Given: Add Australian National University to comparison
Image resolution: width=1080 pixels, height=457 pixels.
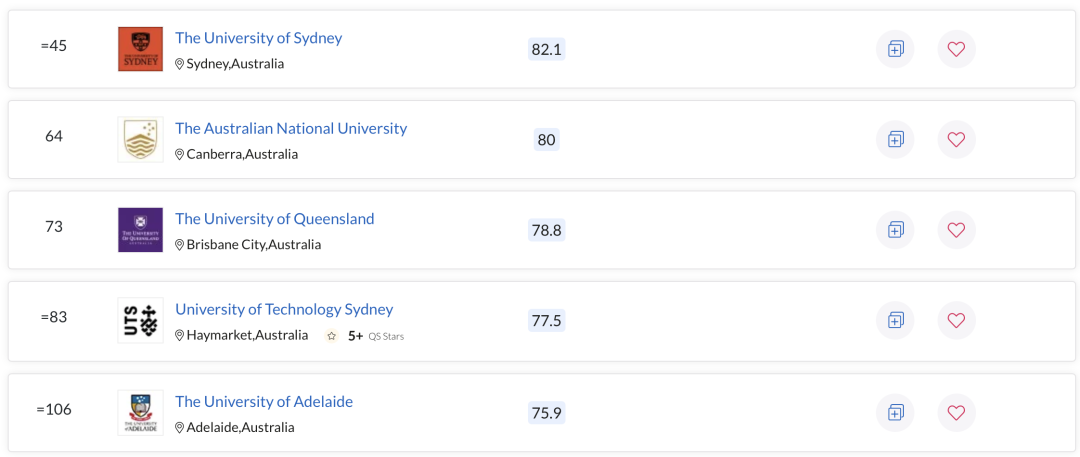Looking at the screenshot, I should click(x=895, y=139).
